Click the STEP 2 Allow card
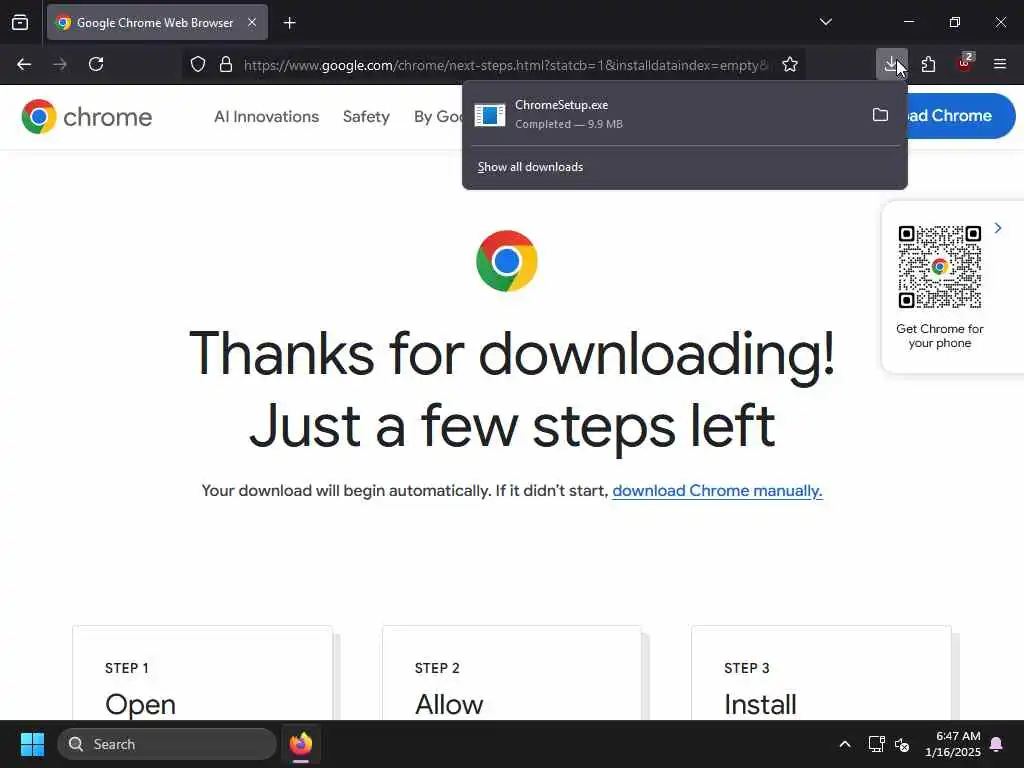The height and width of the screenshot is (768, 1024). click(x=512, y=673)
